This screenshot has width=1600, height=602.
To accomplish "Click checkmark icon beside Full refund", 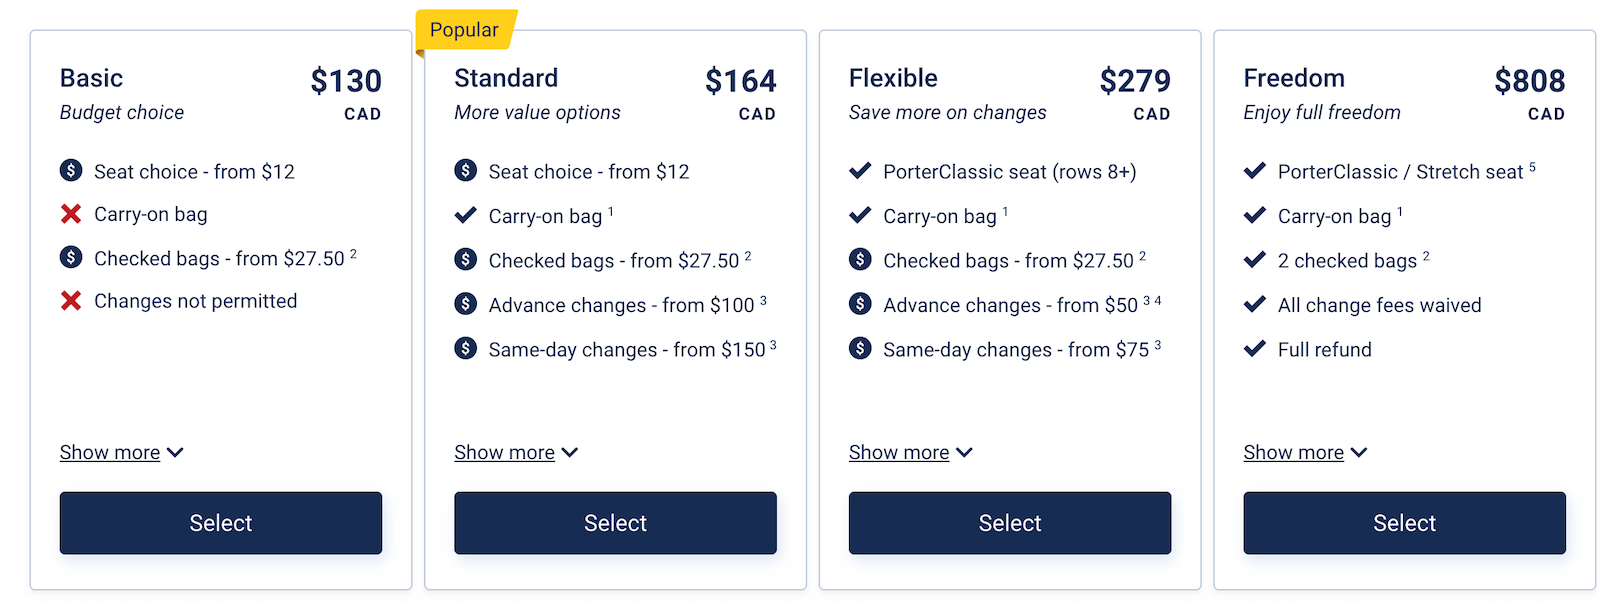I will coord(1255,349).
